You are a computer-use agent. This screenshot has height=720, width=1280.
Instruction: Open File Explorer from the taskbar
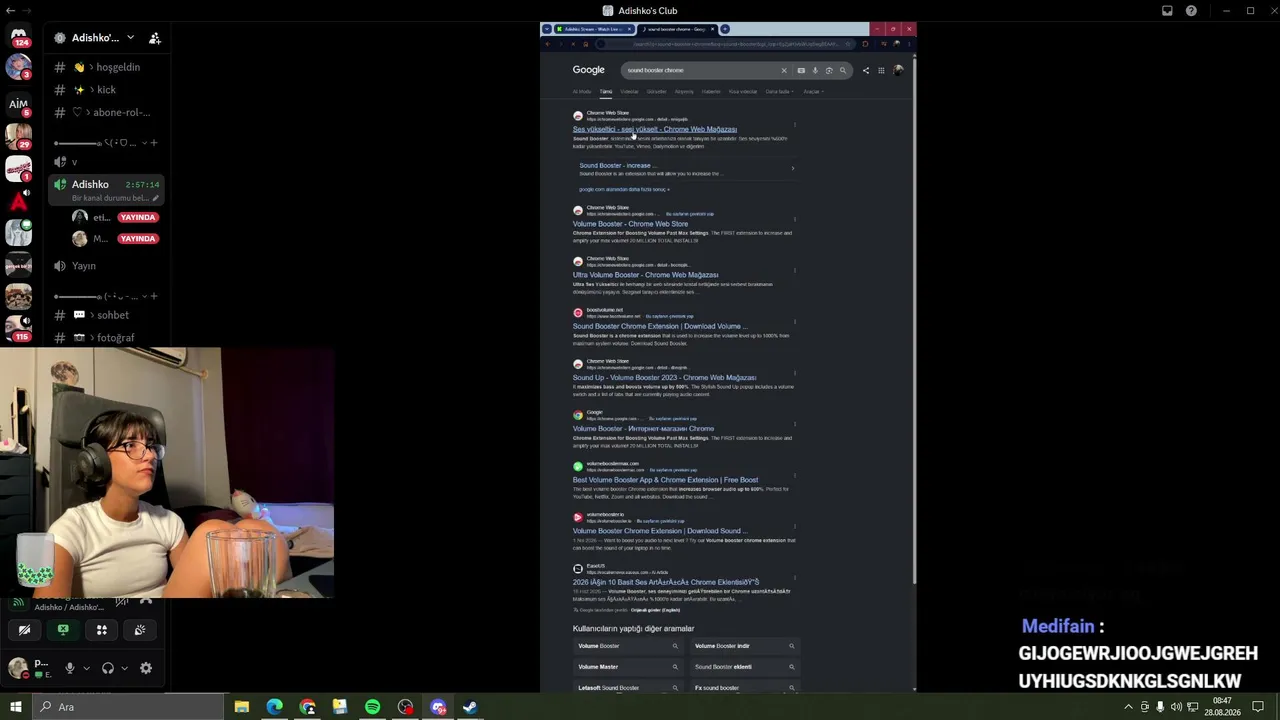pos(241,707)
